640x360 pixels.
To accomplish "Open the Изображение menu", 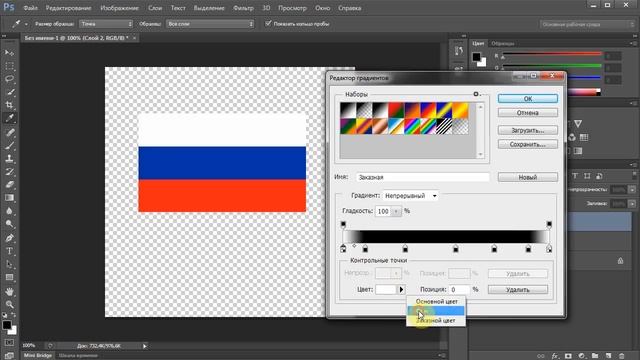I will 120,8.
